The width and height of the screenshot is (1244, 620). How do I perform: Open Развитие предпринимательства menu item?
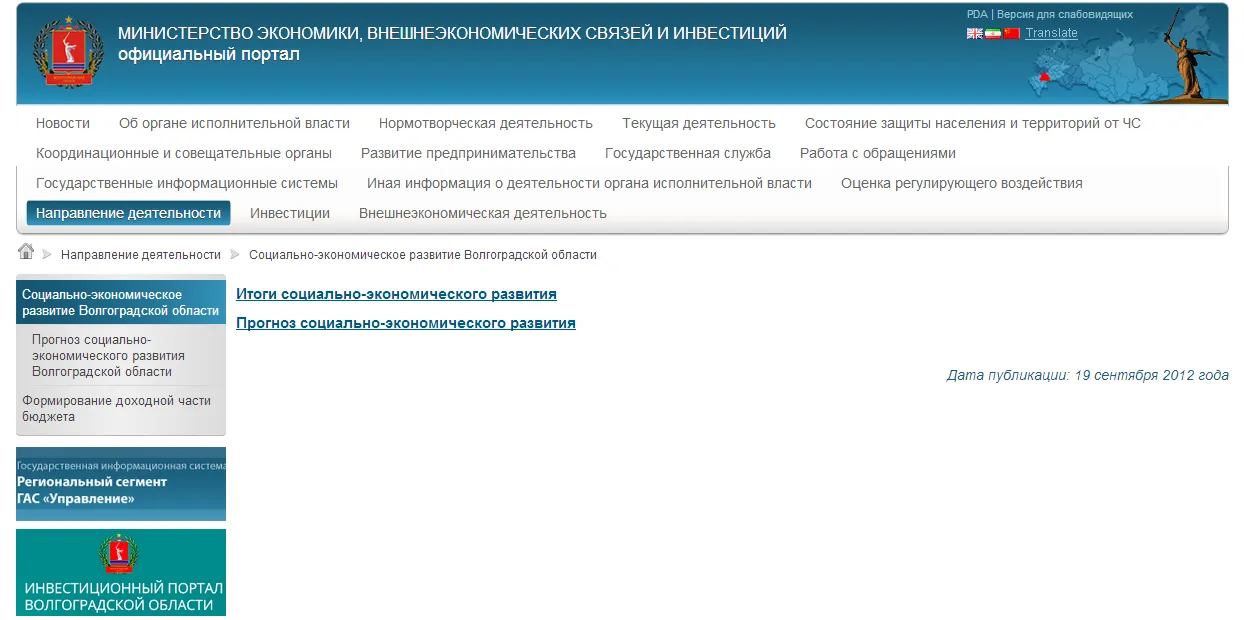(468, 153)
